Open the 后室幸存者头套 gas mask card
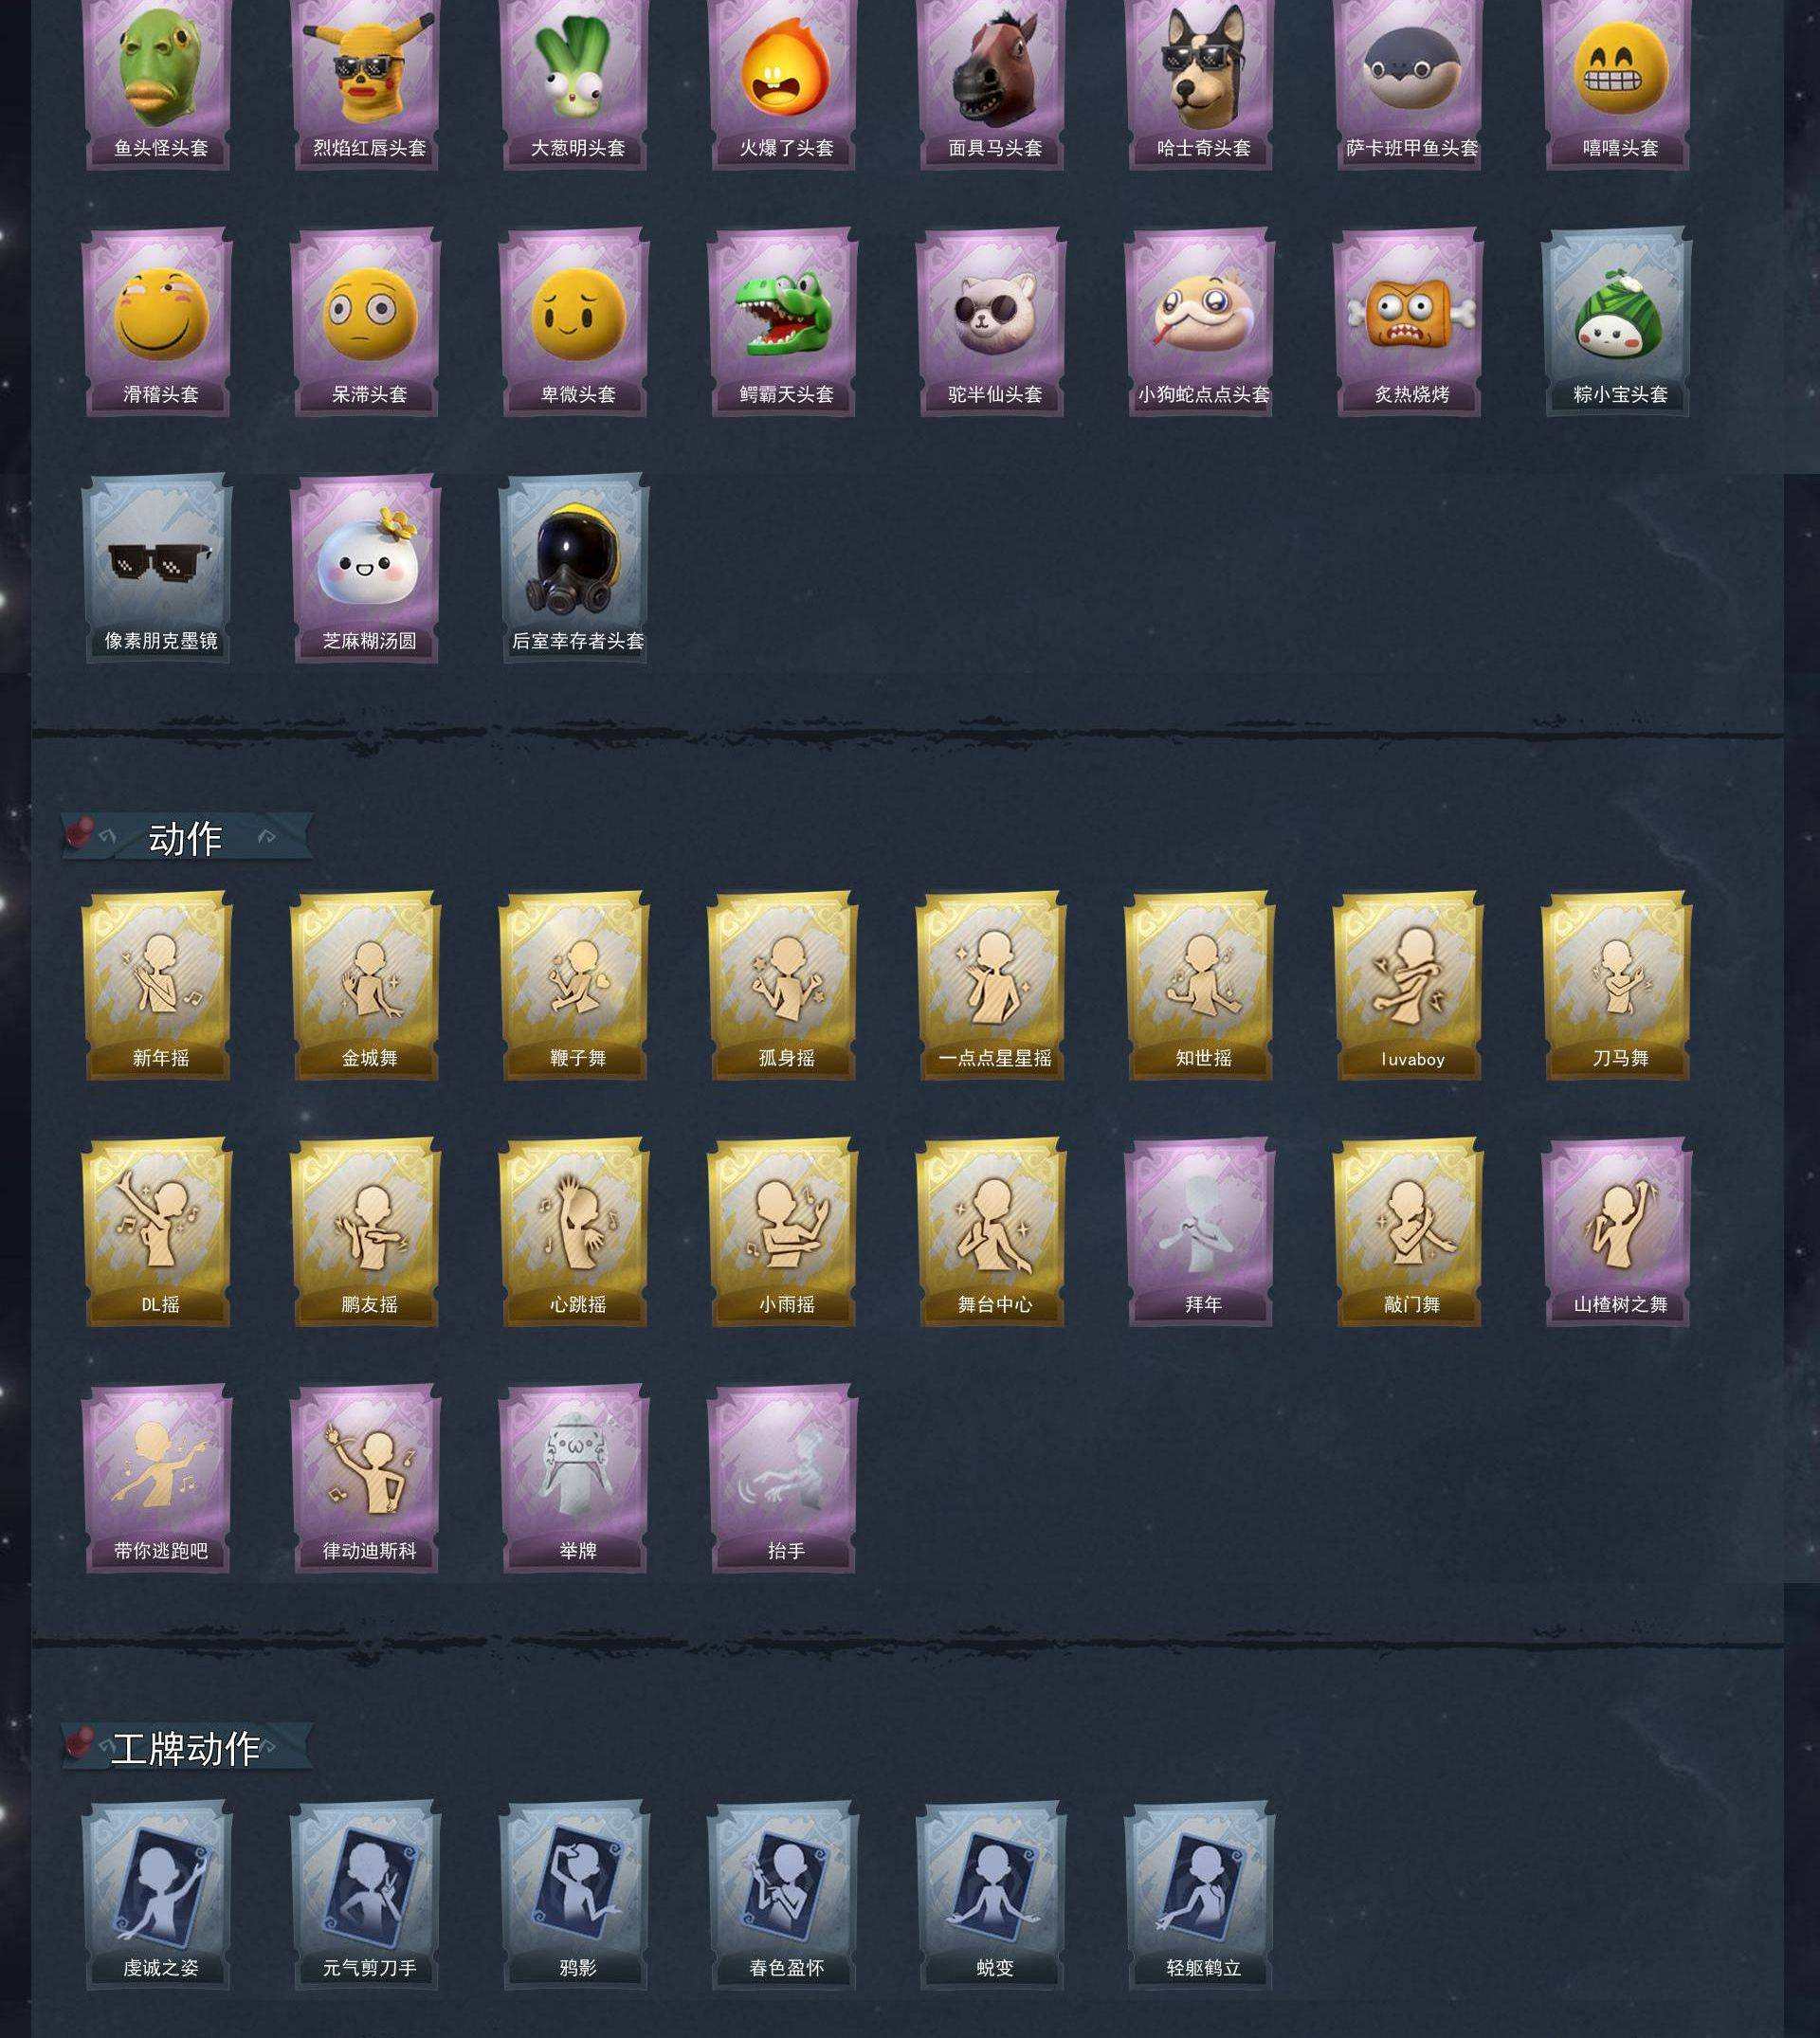 [x=575, y=568]
